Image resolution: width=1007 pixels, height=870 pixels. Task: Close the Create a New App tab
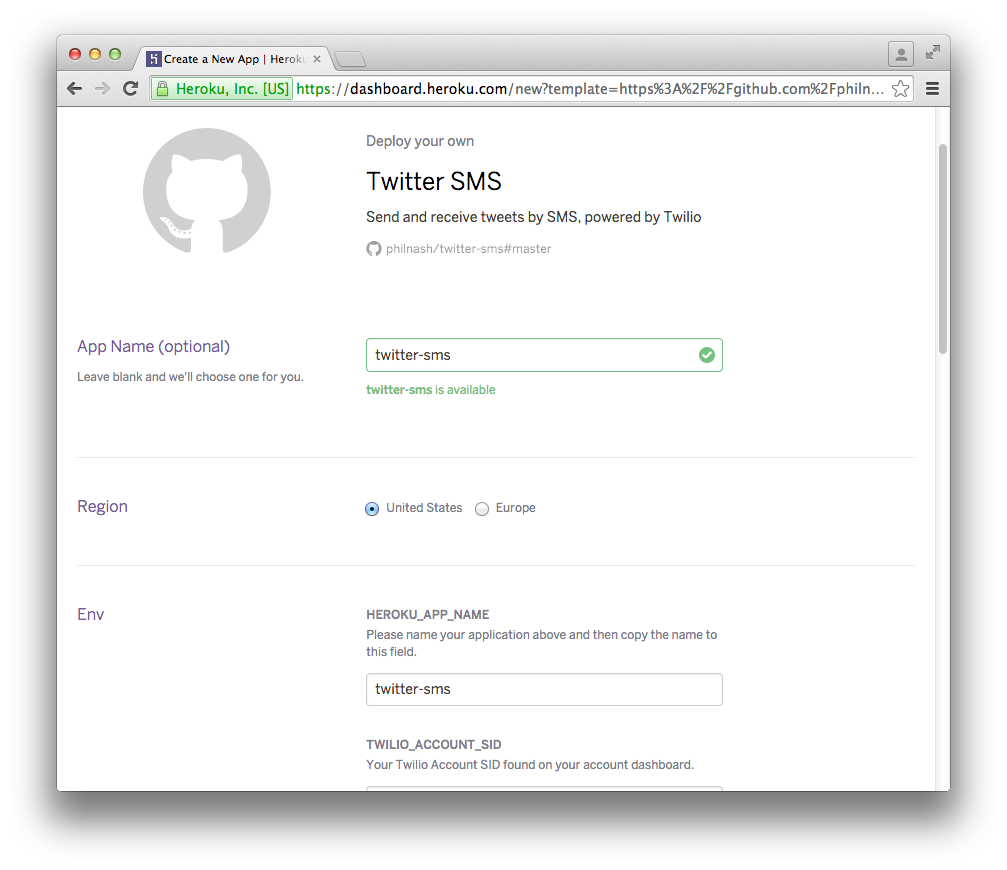(317, 59)
